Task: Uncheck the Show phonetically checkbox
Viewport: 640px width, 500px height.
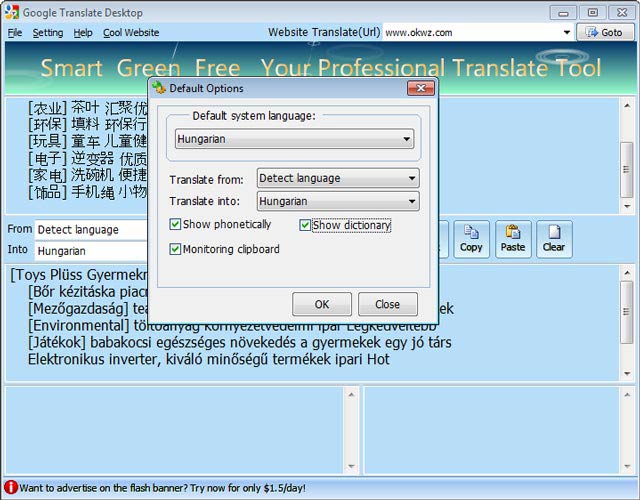Action: [176, 225]
